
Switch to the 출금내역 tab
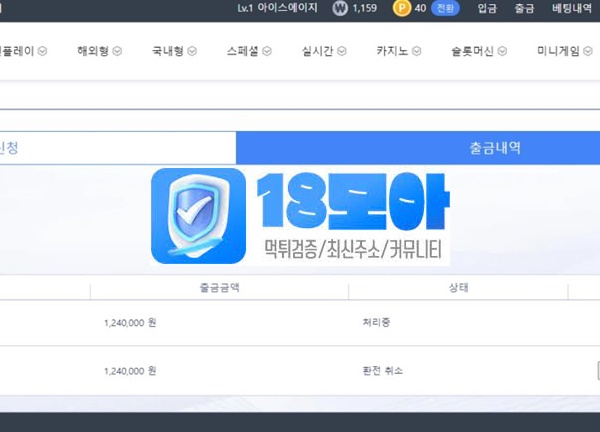coord(418,148)
